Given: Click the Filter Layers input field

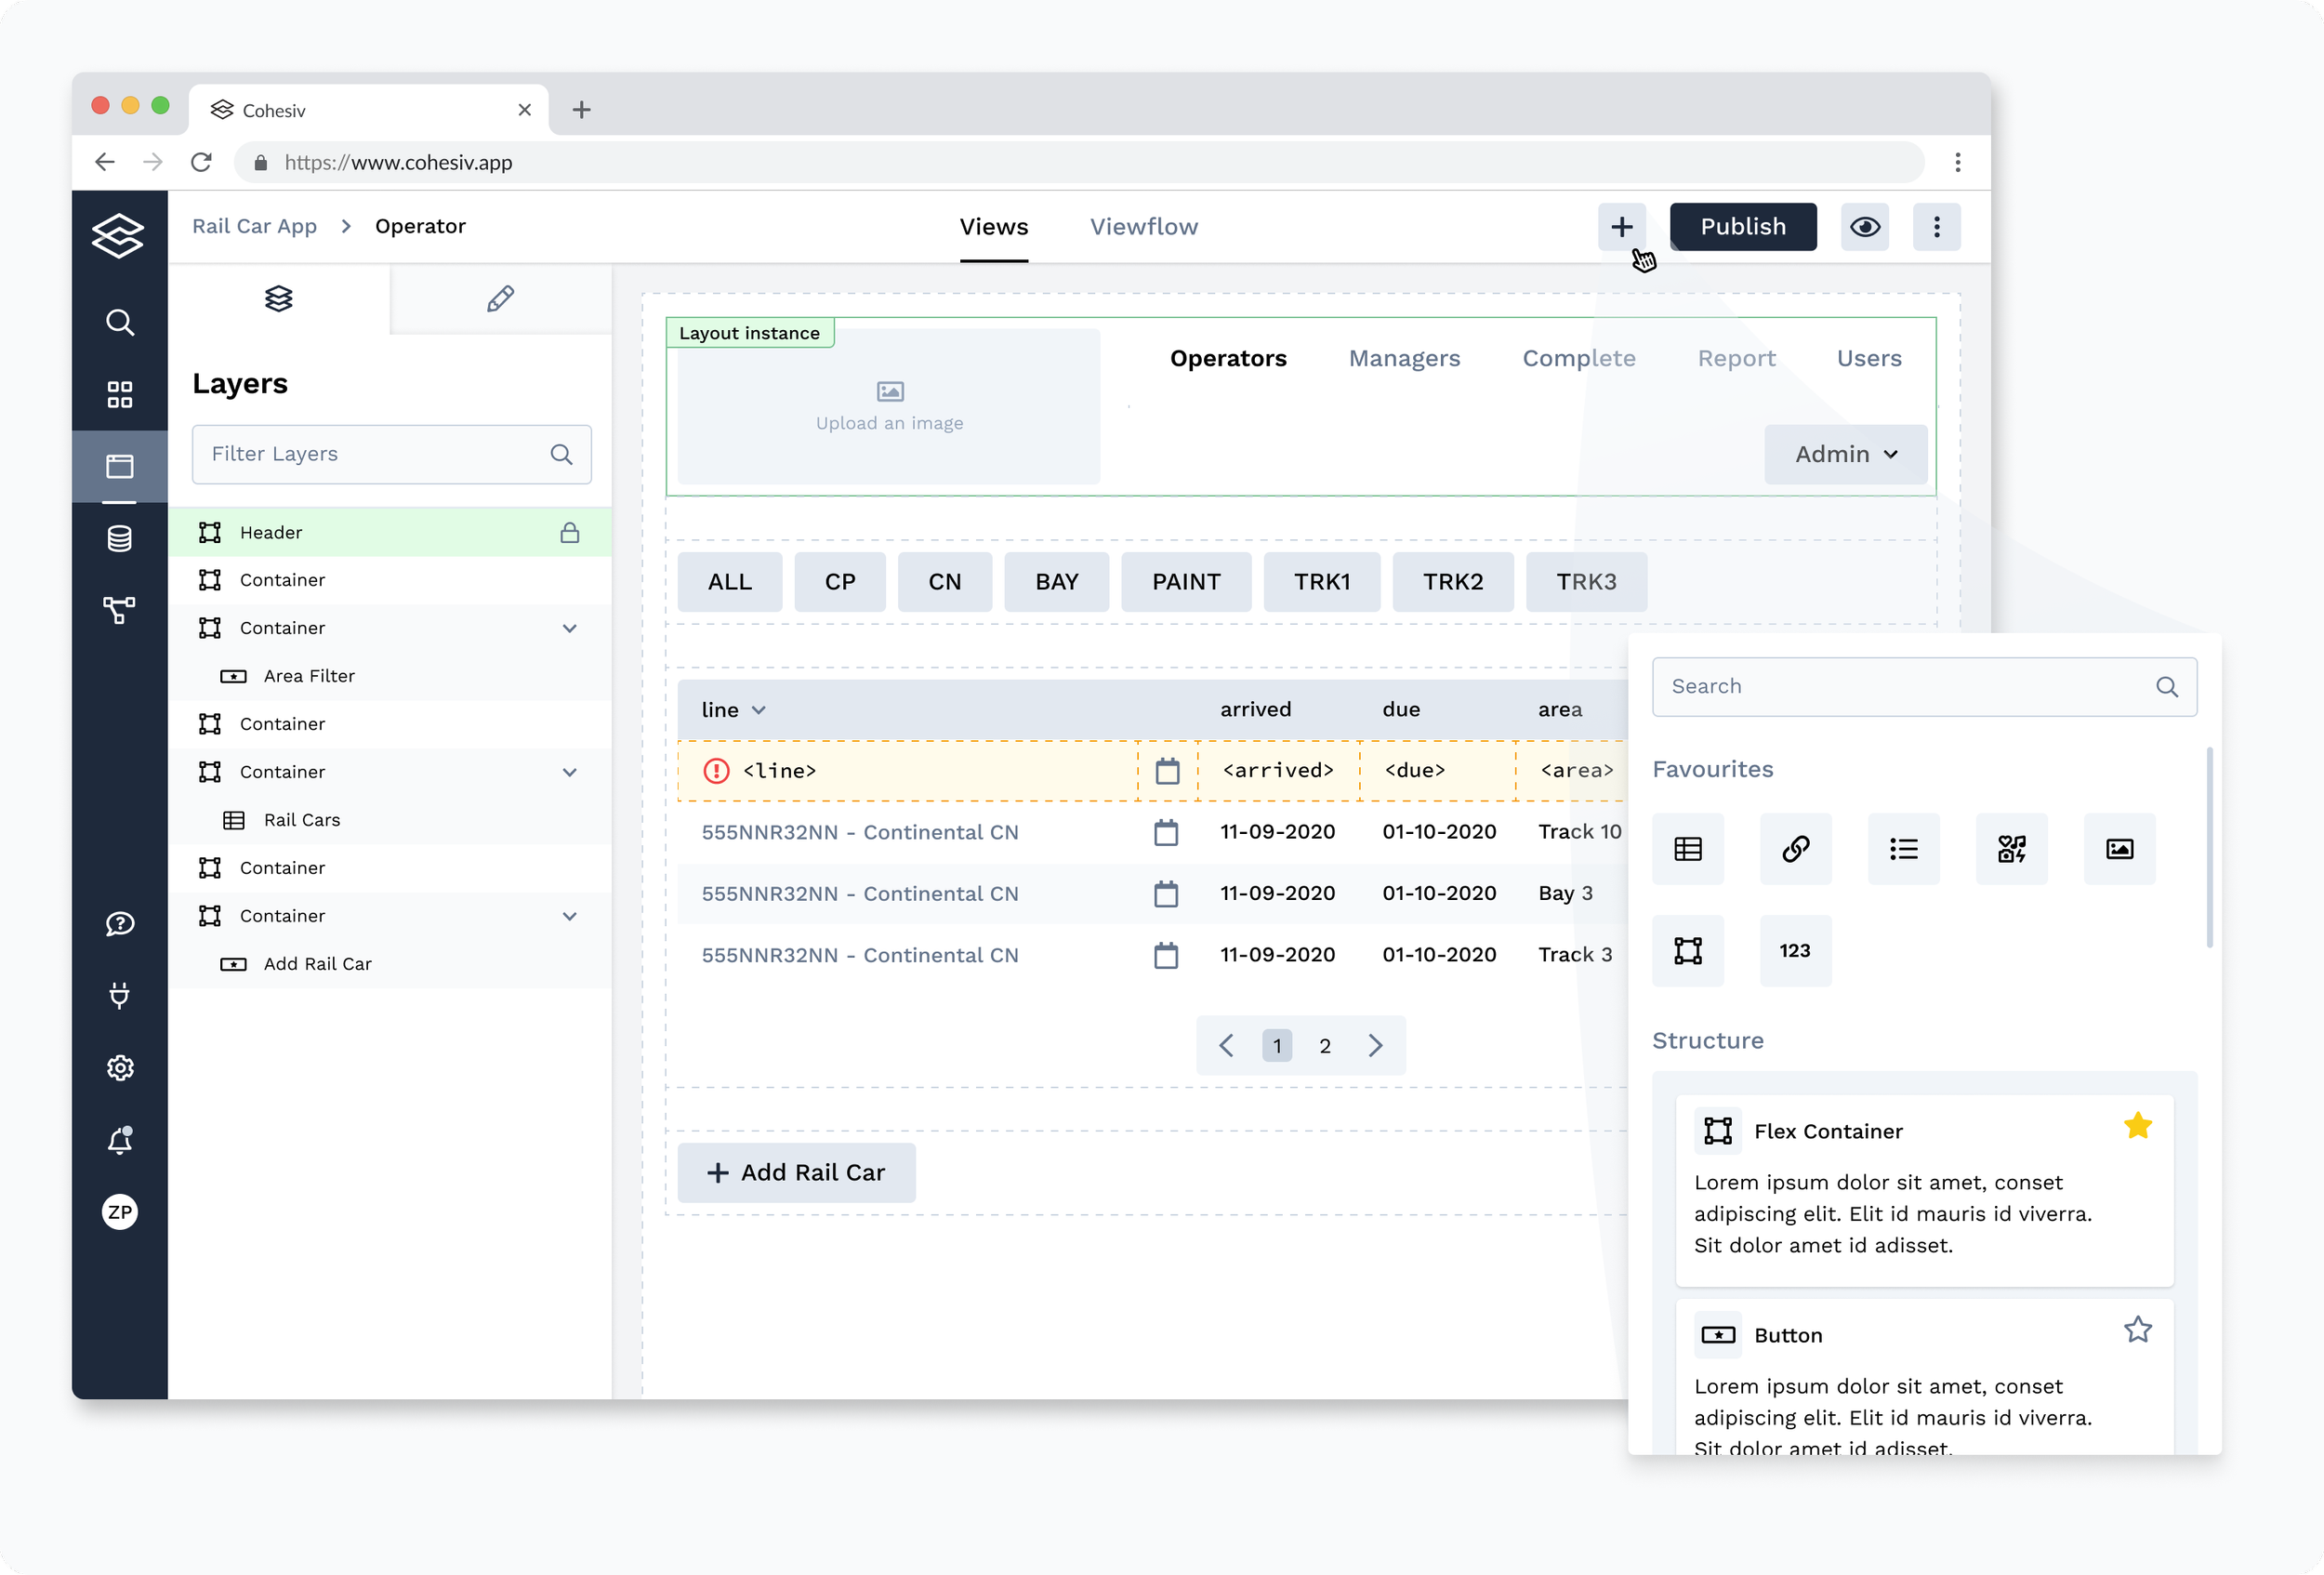Looking at the screenshot, I should pyautogui.click(x=375, y=454).
